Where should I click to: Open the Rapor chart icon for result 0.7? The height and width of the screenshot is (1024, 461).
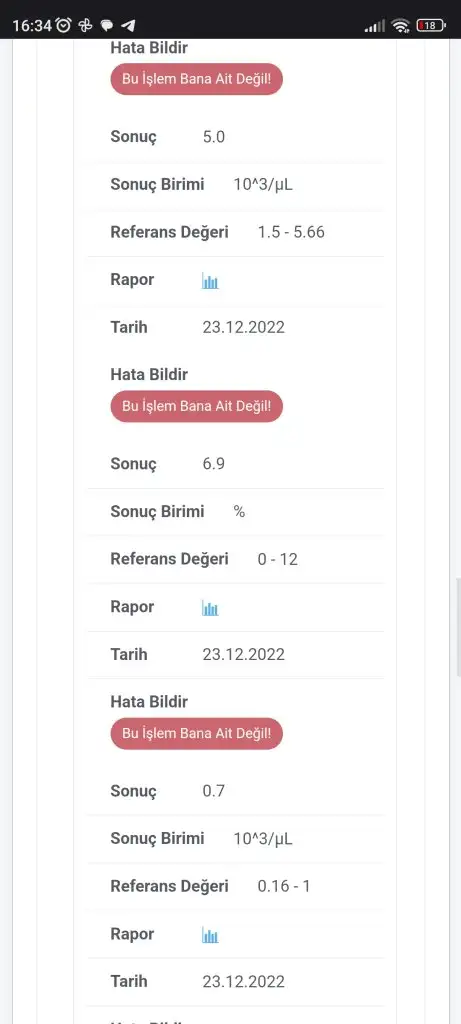tap(210, 936)
